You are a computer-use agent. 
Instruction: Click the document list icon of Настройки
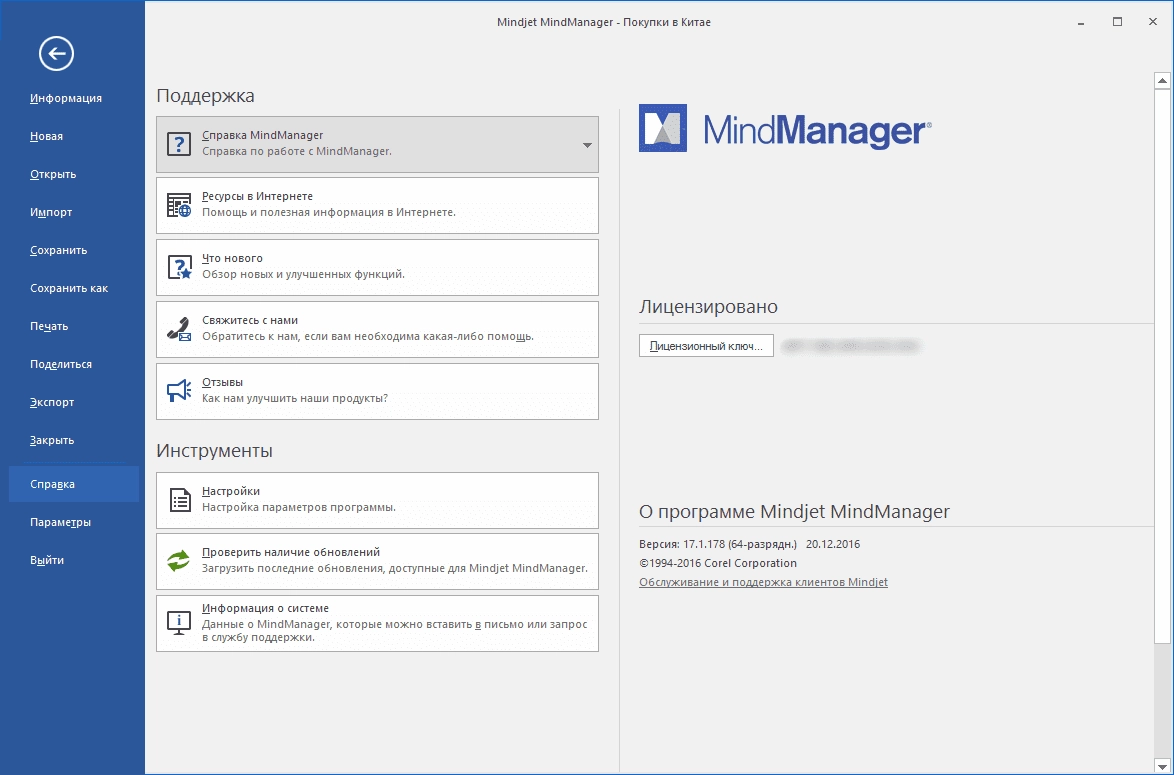tap(180, 499)
